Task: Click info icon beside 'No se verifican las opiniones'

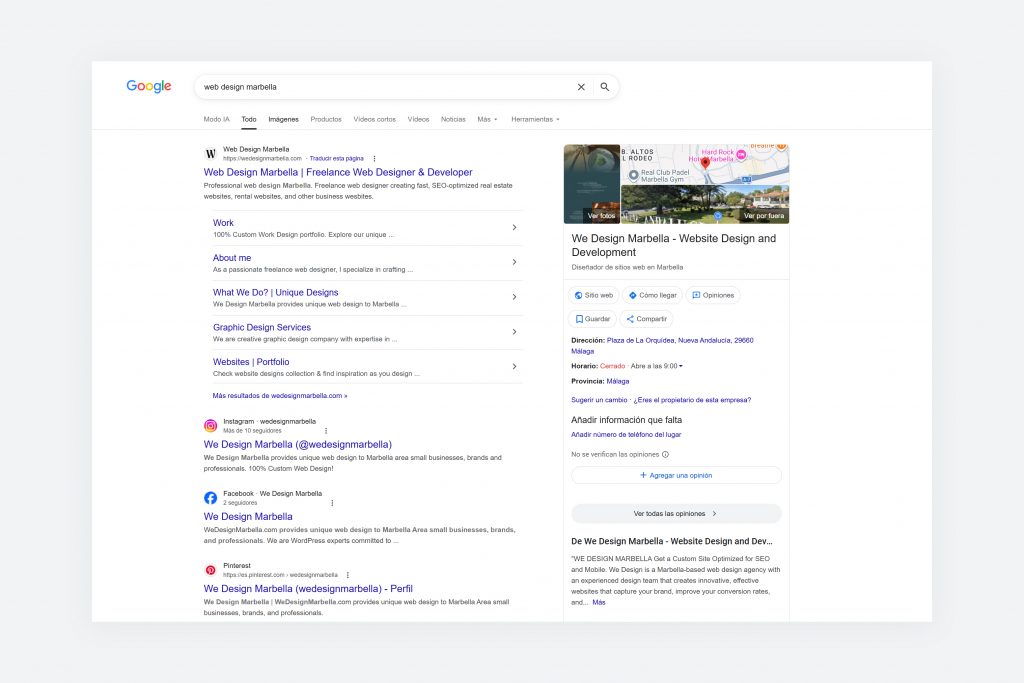Action: click(x=665, y=454)
